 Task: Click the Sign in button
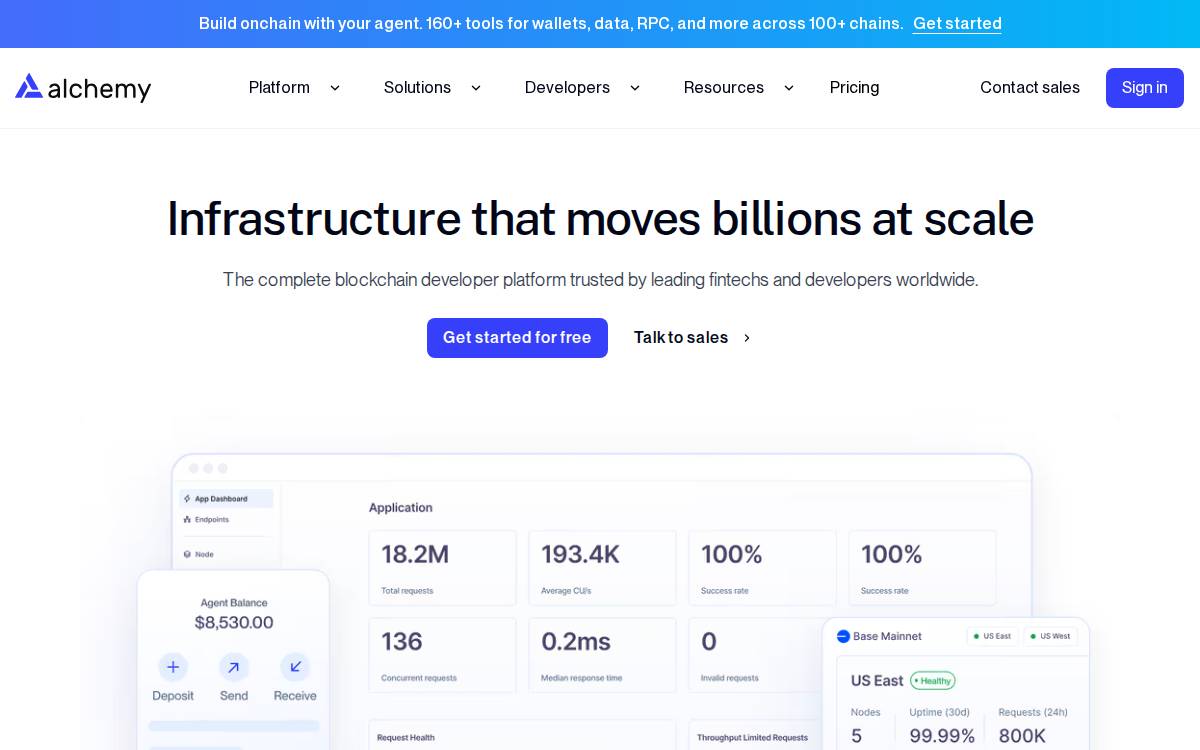pyautogui.click(x=1145, y=88)
